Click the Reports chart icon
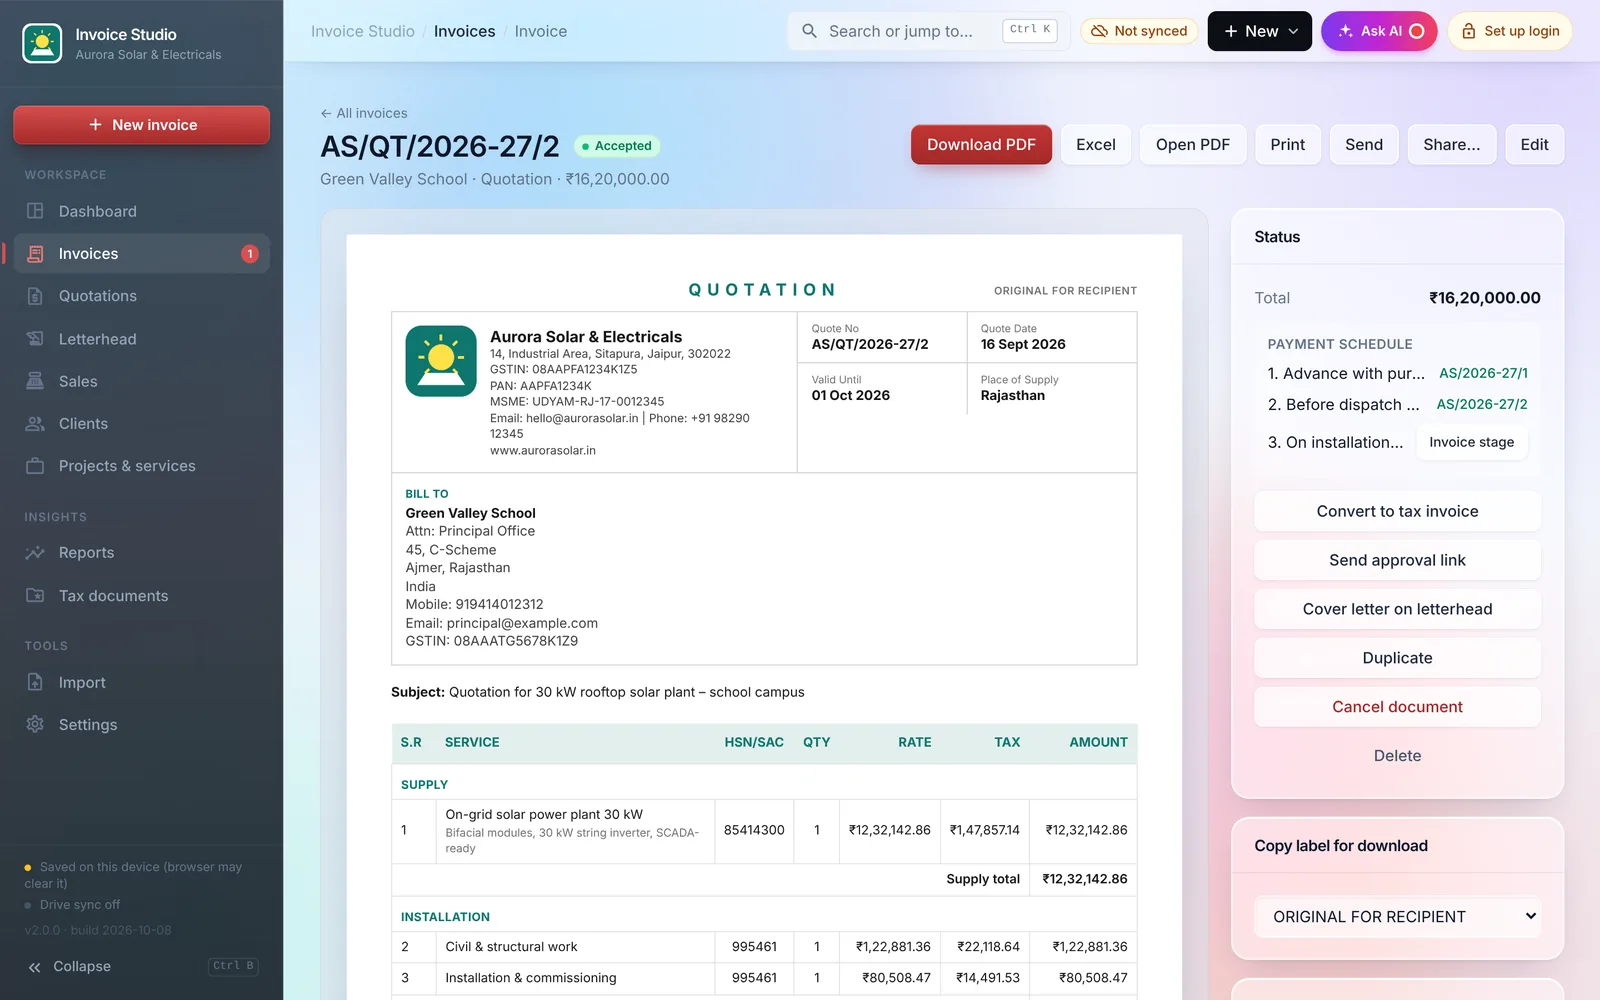The height and width of the screenshot is (1000, 1600). pos(35,553)
